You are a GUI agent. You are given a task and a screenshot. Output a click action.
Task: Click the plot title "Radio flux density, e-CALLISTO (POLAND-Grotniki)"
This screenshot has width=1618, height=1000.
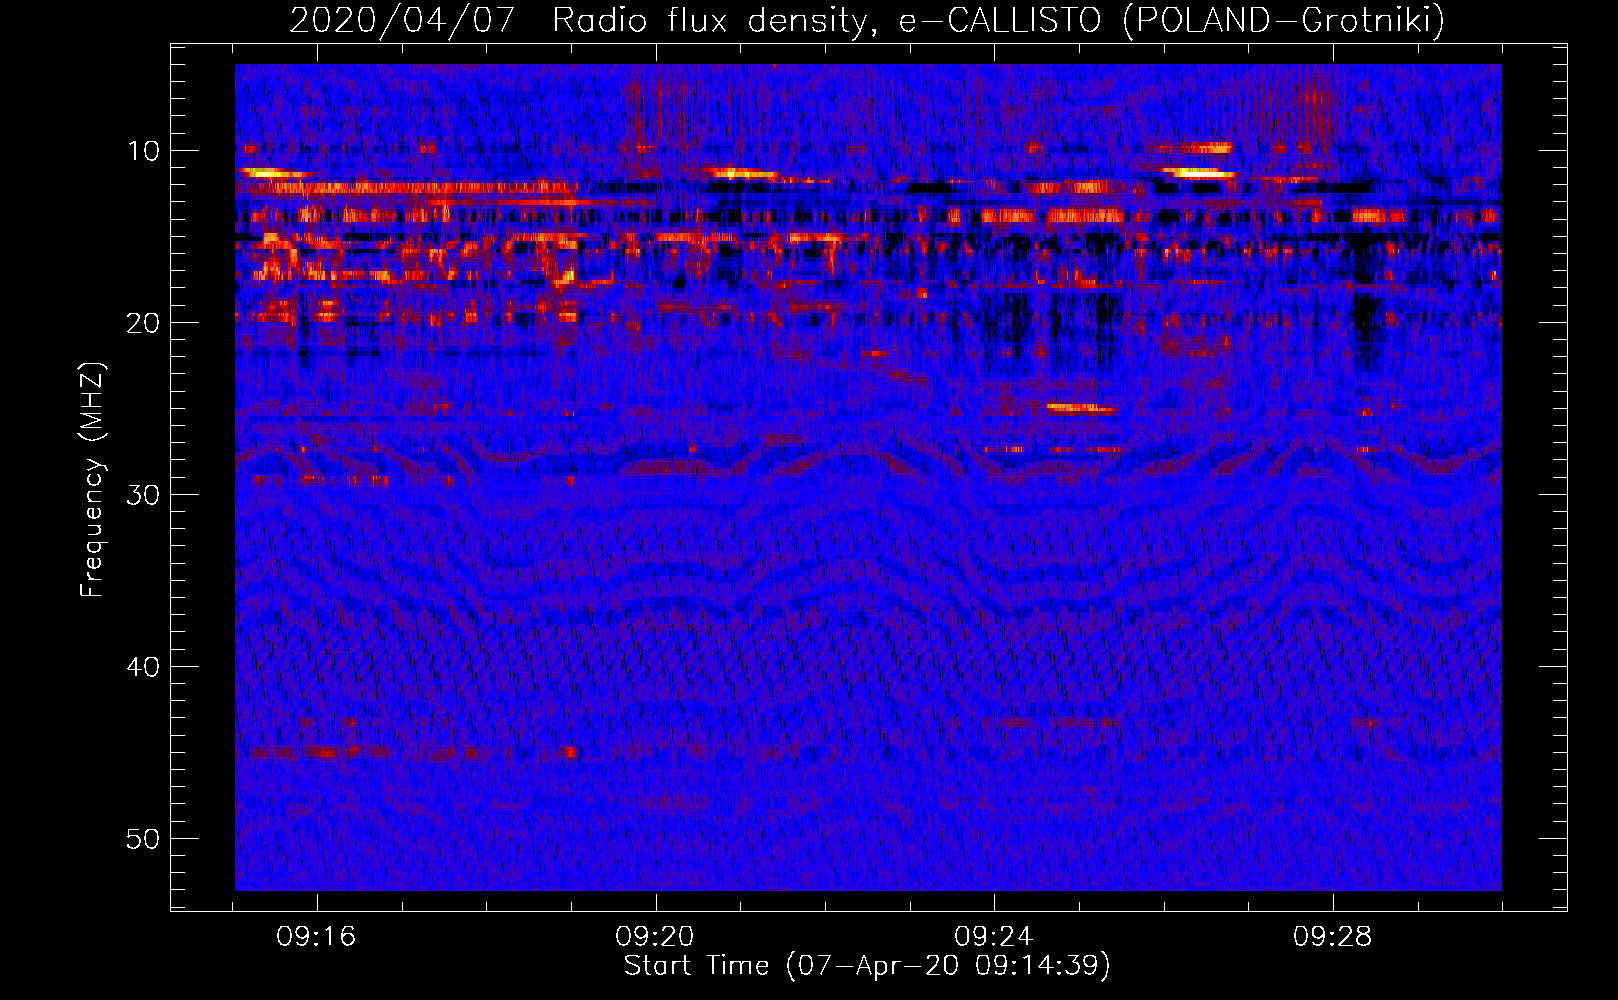coord(998,20)
